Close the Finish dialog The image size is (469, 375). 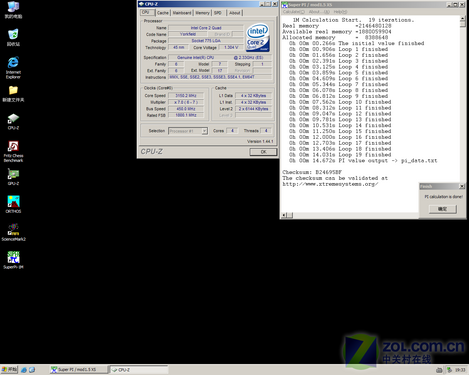(462, 186)
